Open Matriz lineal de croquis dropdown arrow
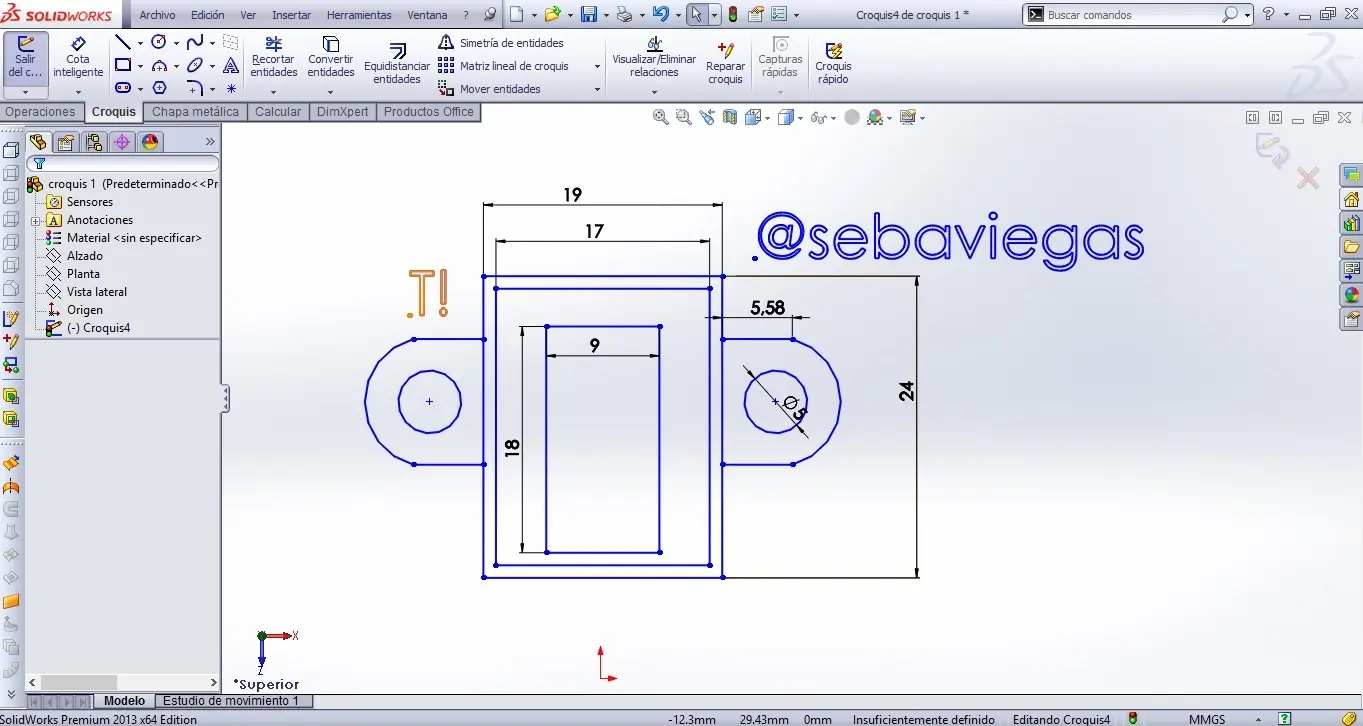 point(598,66)
